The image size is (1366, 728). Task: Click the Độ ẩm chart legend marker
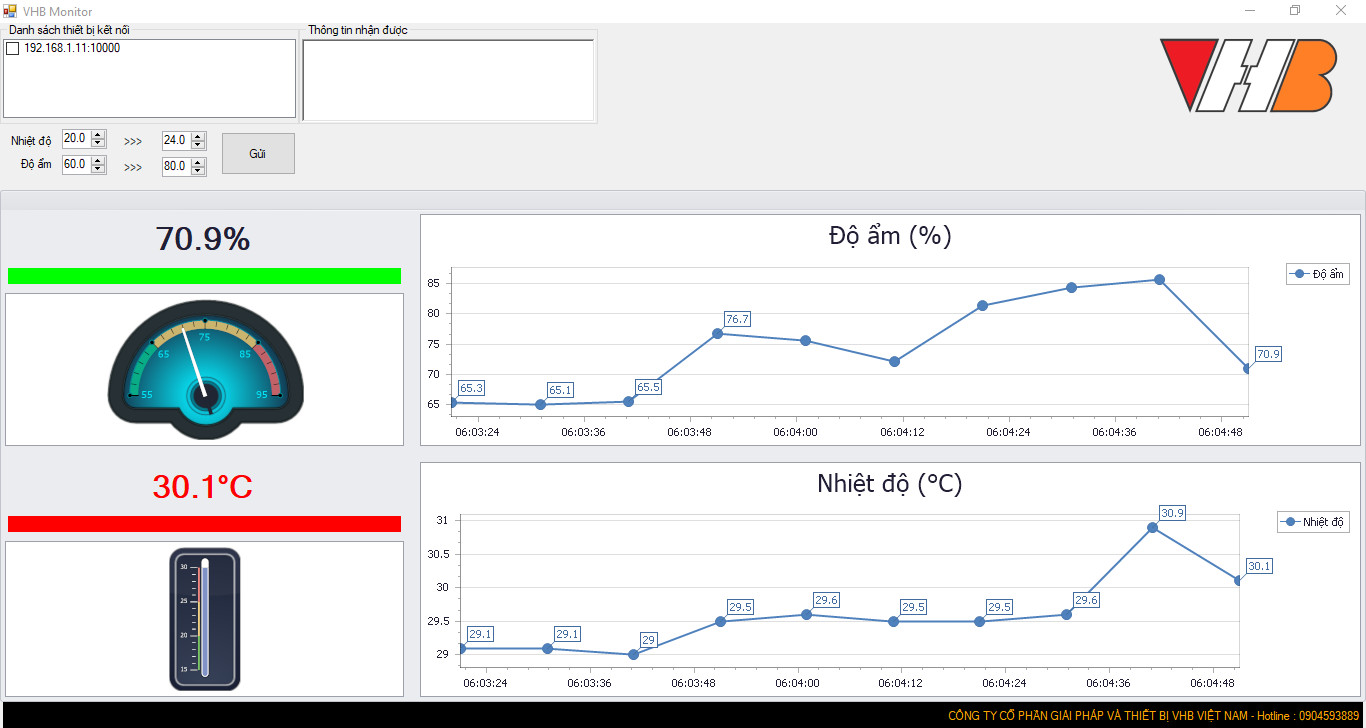point(1299,274)
